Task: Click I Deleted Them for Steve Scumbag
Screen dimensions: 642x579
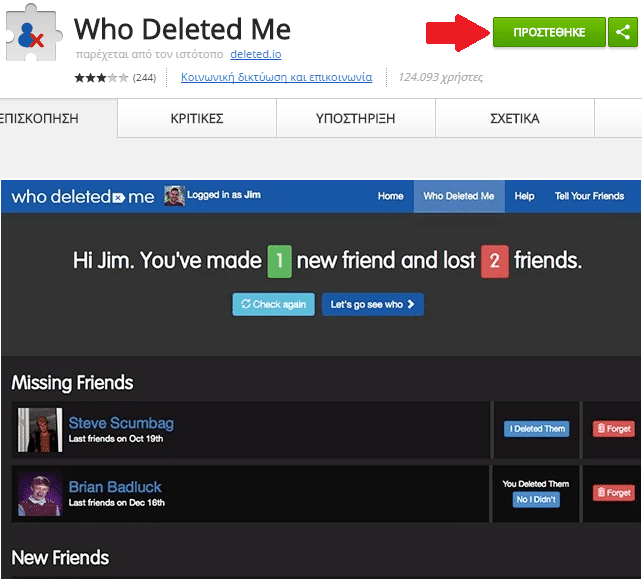Action: (536, 429)
